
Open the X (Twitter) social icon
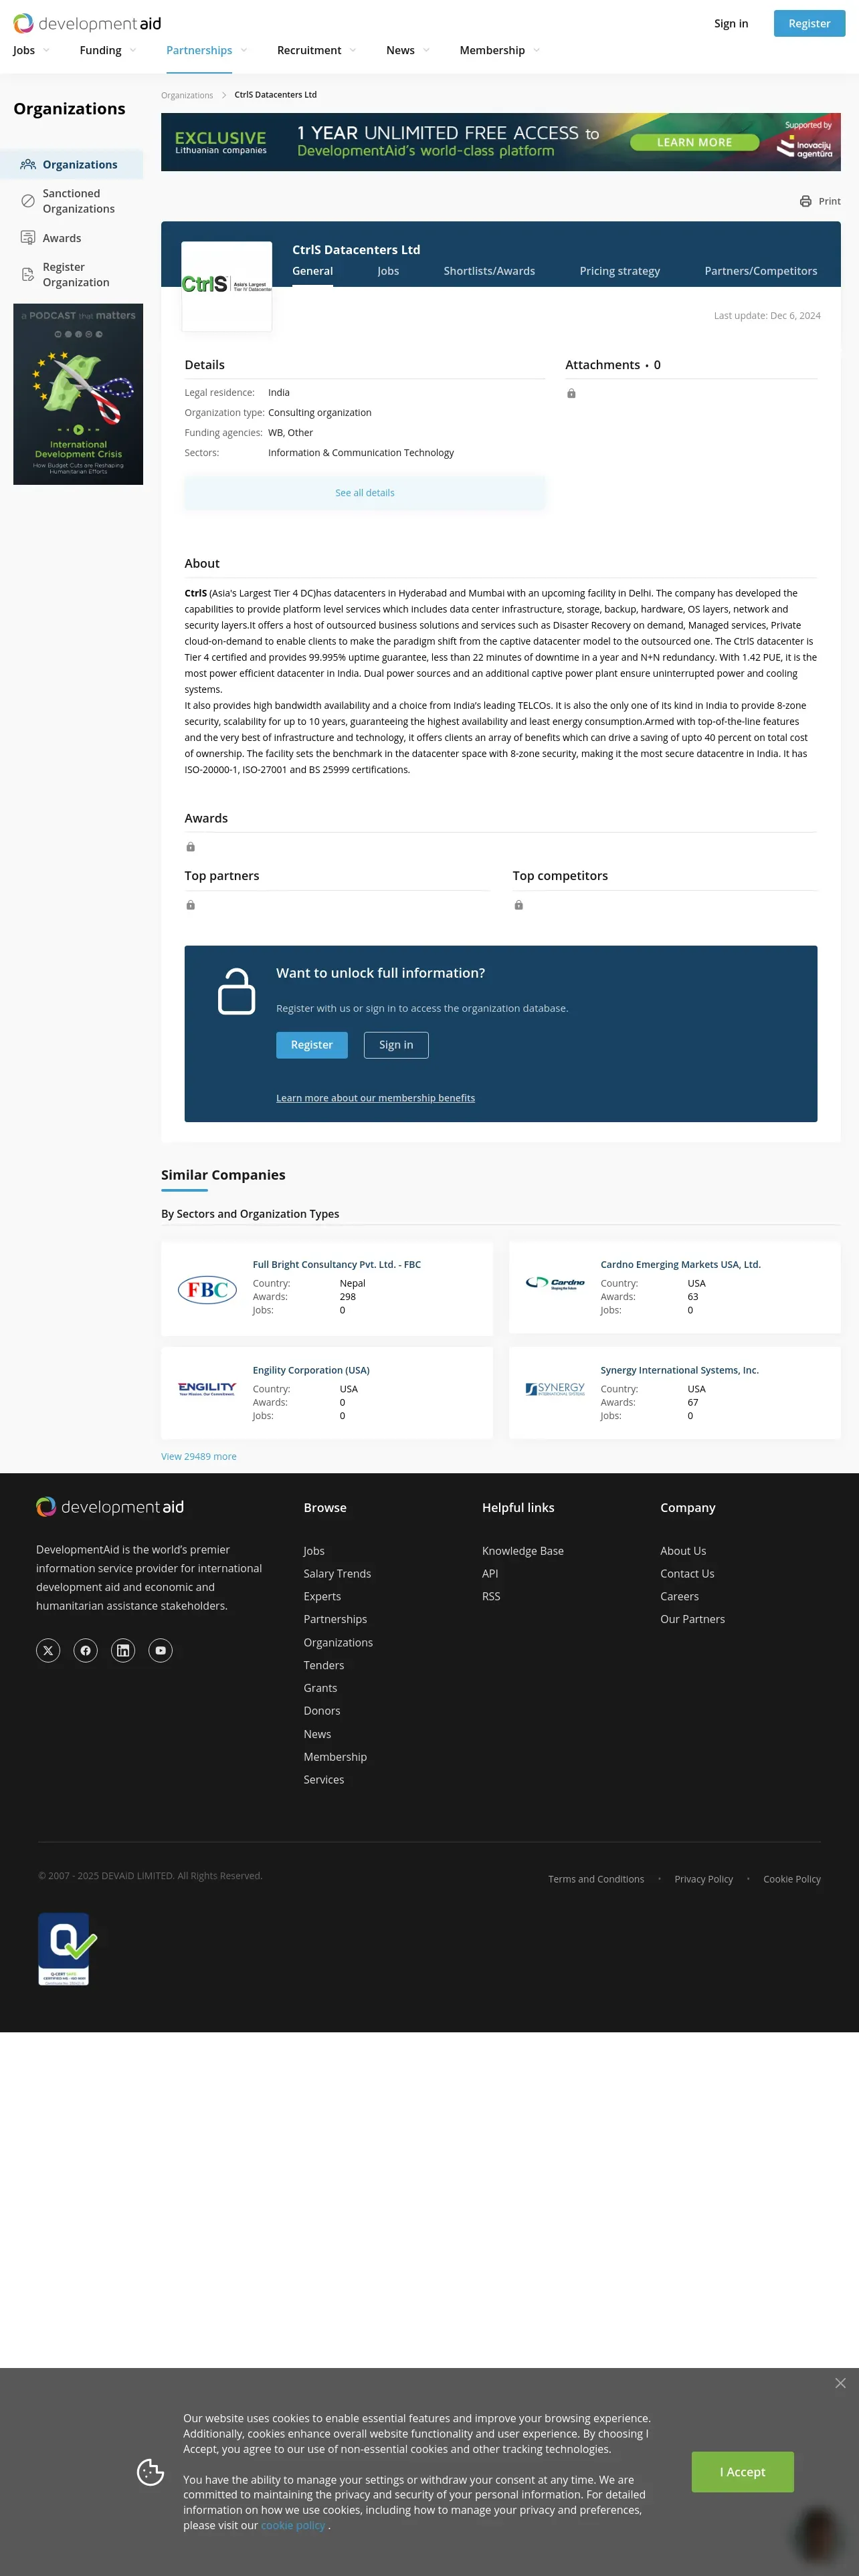48,1650
